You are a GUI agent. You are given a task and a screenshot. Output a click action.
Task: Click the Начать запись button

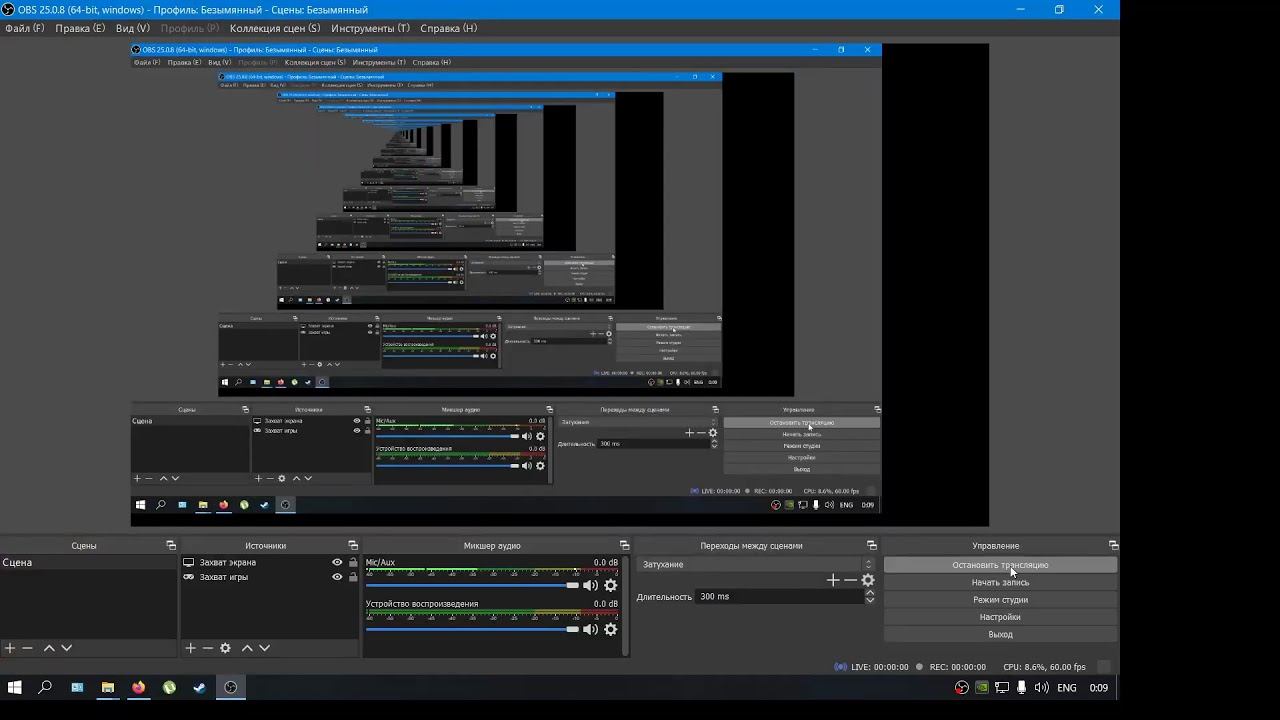pos(1000,582)
